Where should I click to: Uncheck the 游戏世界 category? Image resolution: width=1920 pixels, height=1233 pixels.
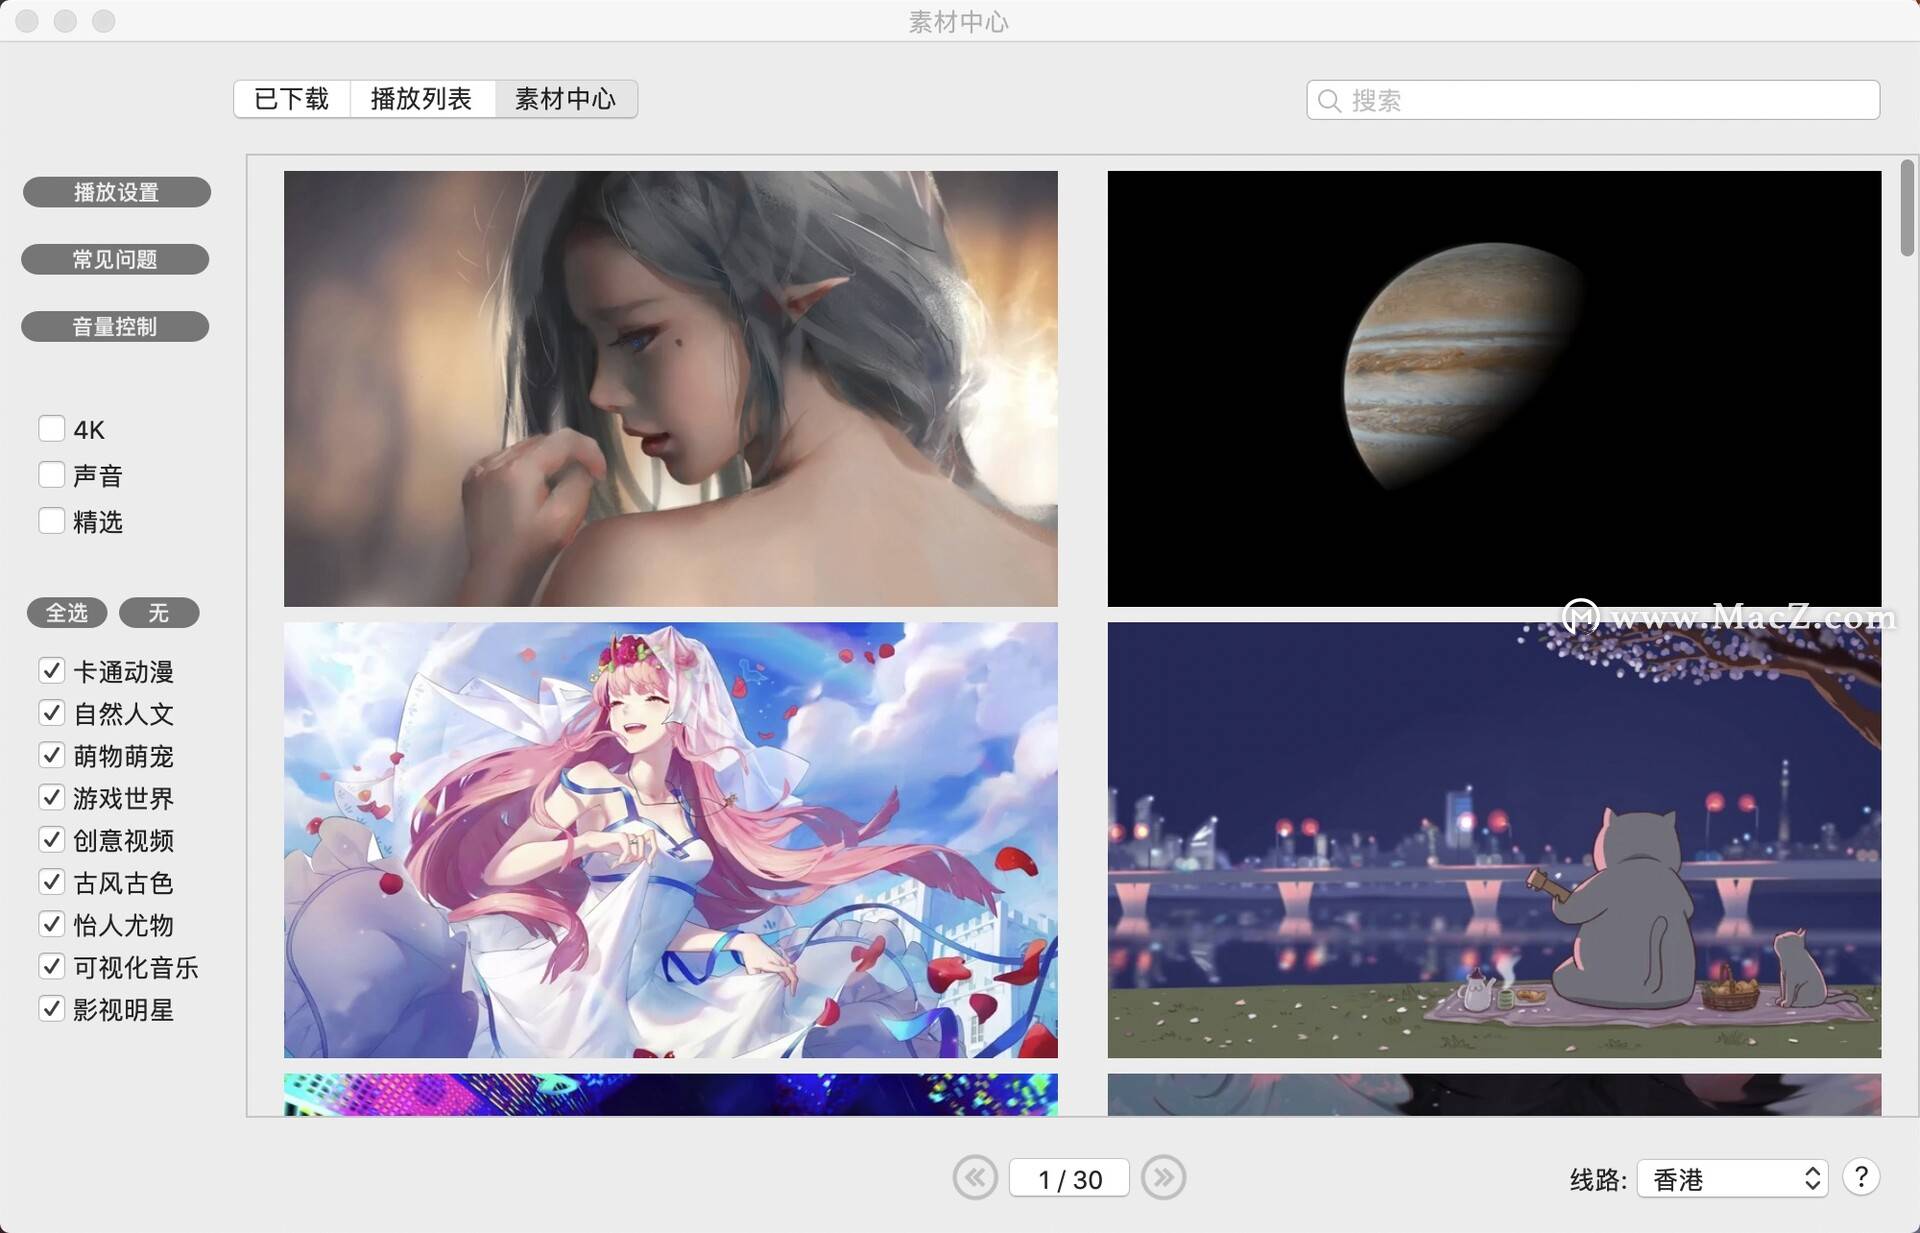coord(51,797)
